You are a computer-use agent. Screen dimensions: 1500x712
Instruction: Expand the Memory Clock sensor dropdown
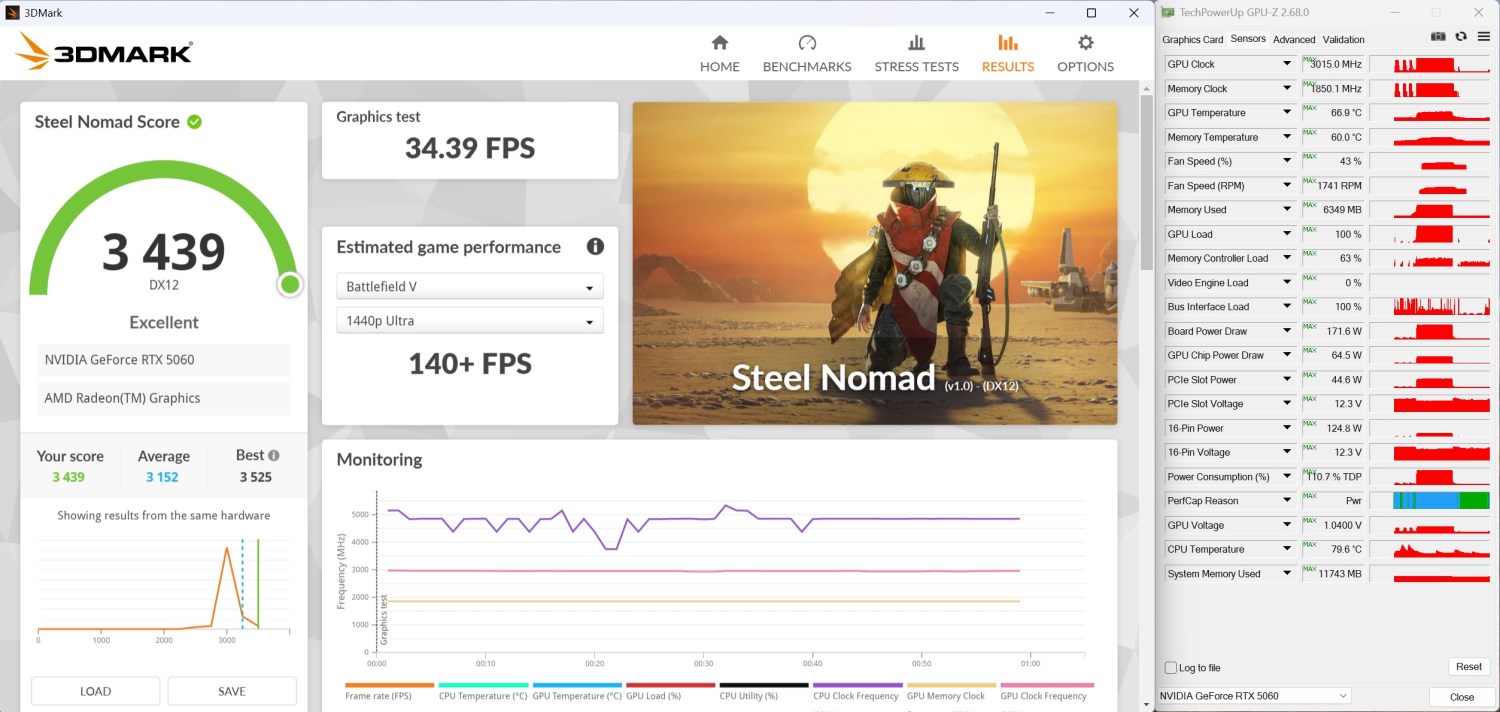pos(1287,89)
